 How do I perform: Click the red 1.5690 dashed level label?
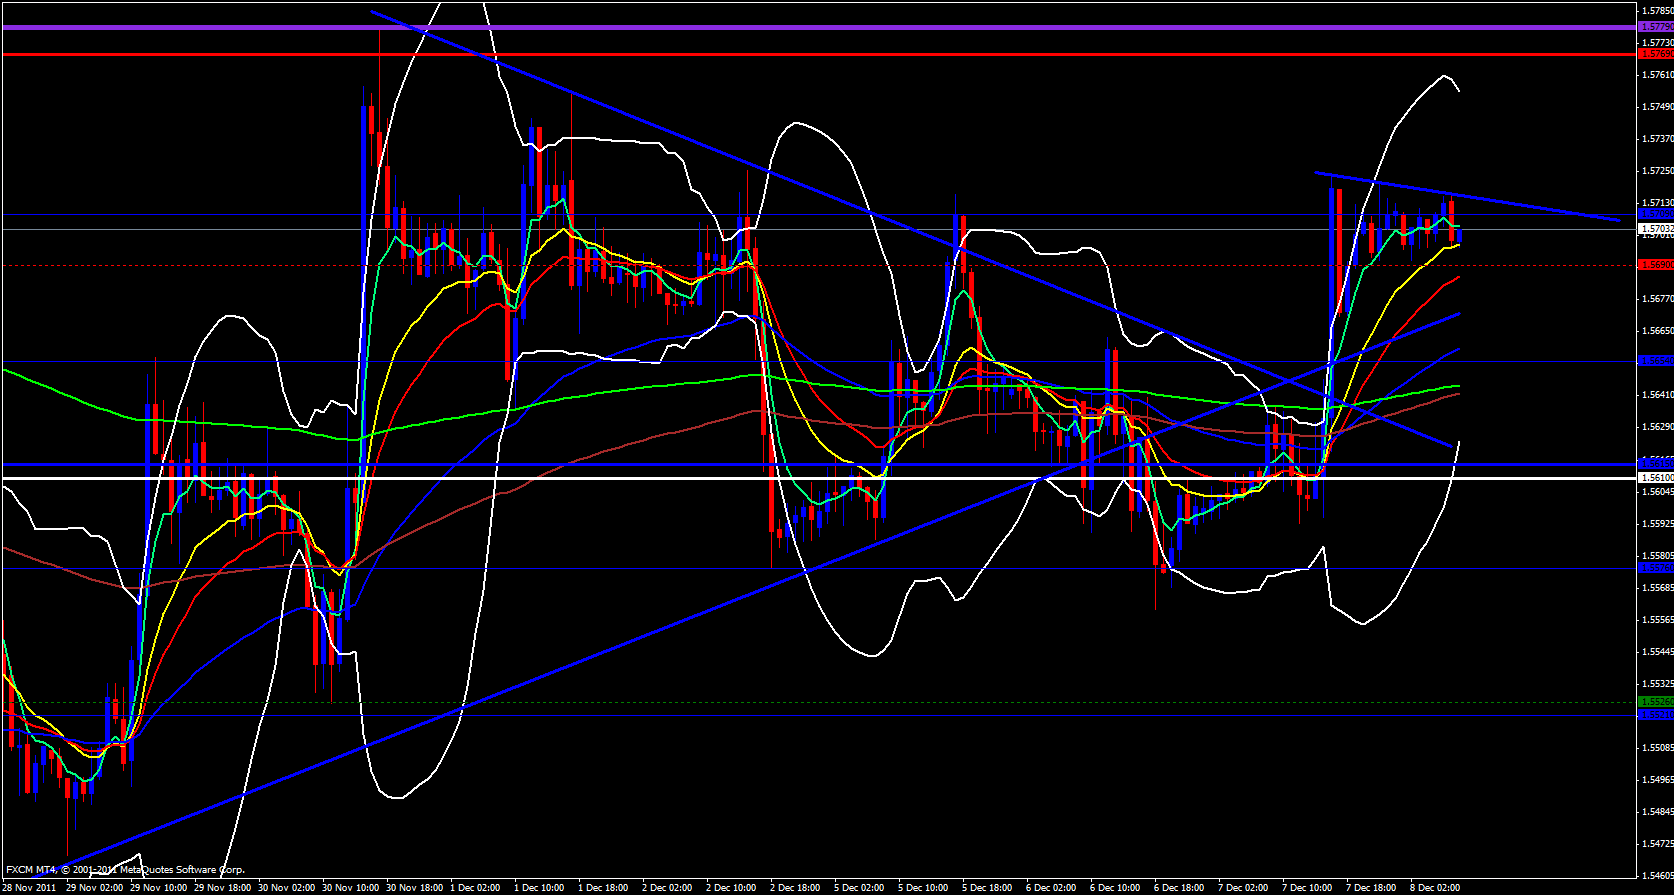[1656, 265]
